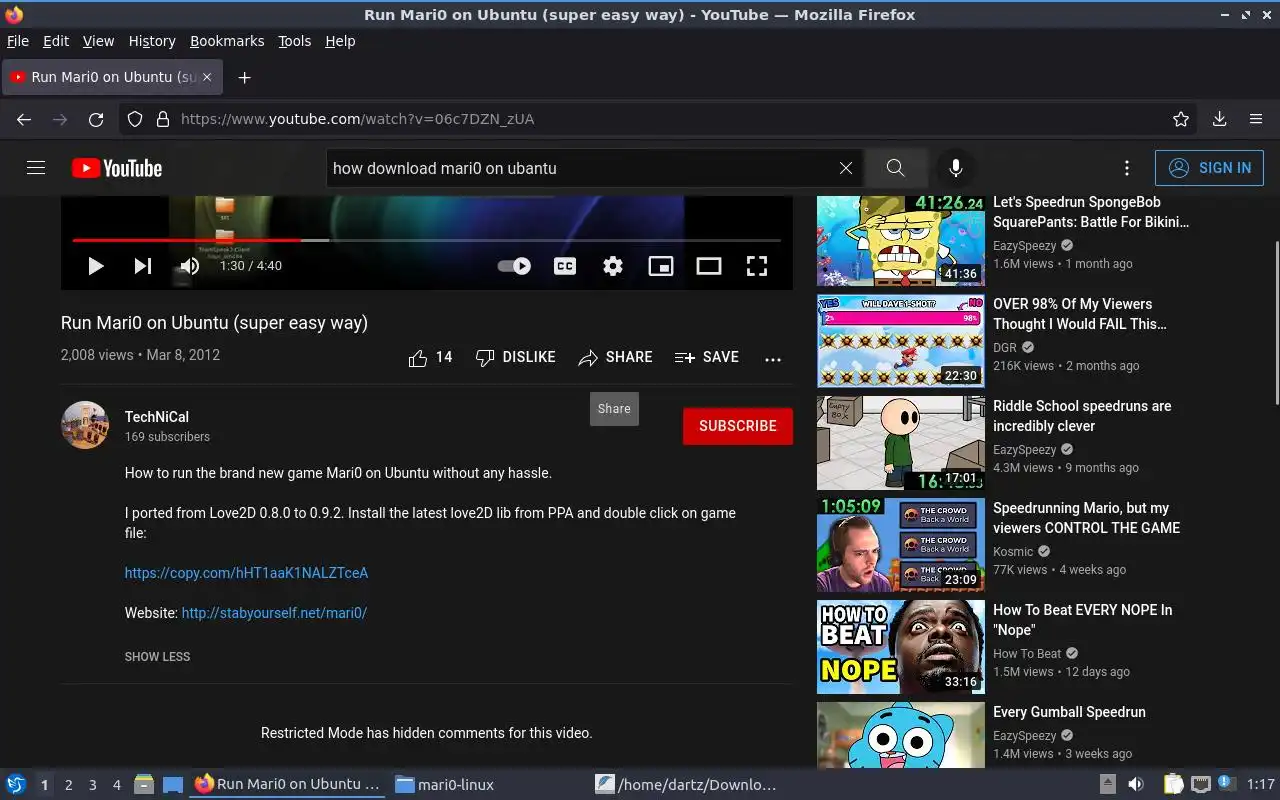Open a new browser tab
Image resolution: width=1280 pixels, height=800 pixels.
[x=244, y=77]
